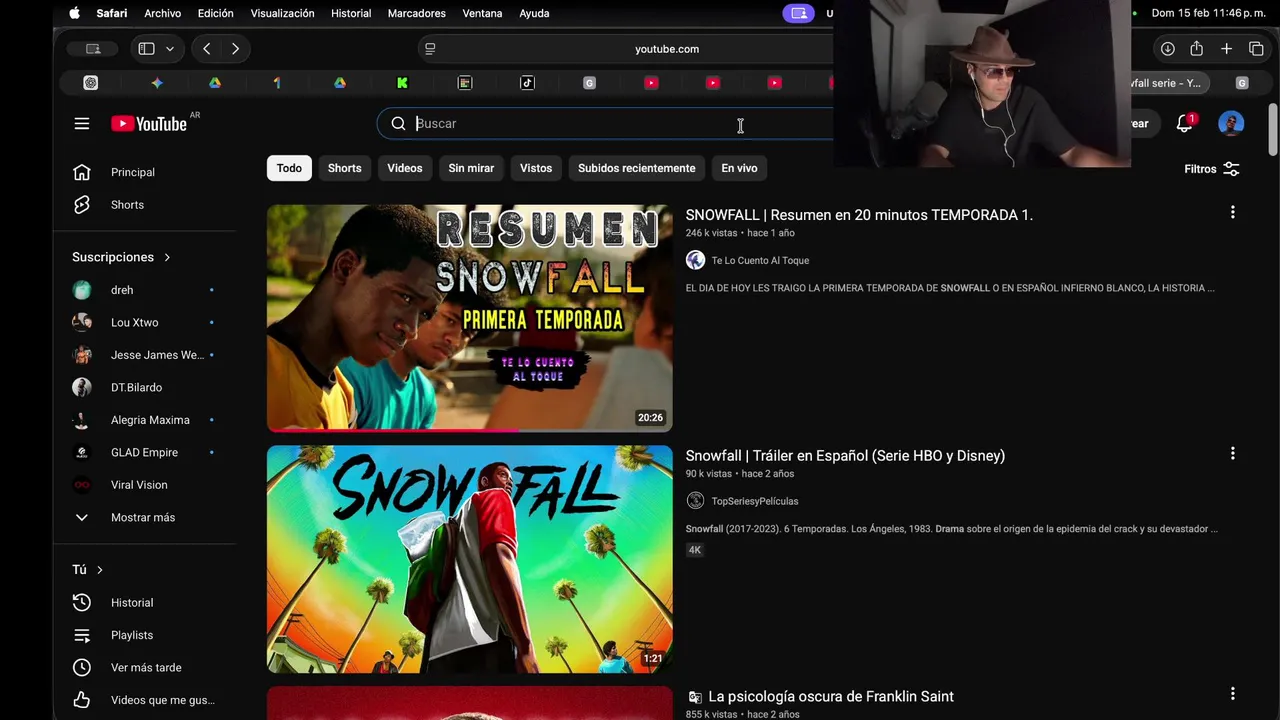This screenshot has width=1280, height=720.
Task: Open Snowfall Tráiler en Español title
Action: (x=845, y=456)
